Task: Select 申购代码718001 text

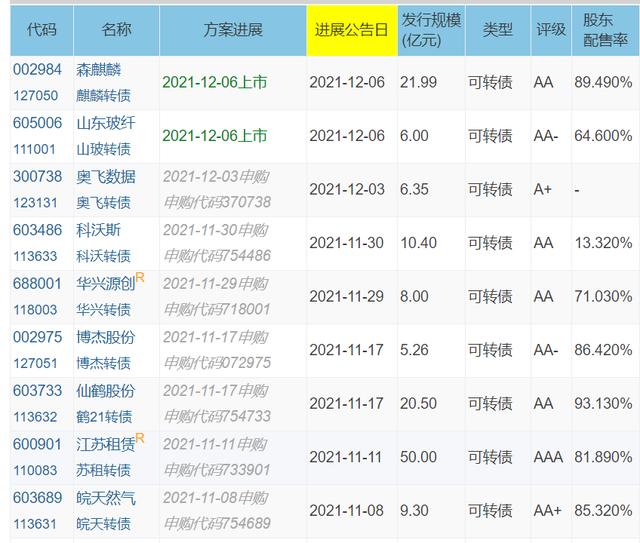Action: click(217, 309)
